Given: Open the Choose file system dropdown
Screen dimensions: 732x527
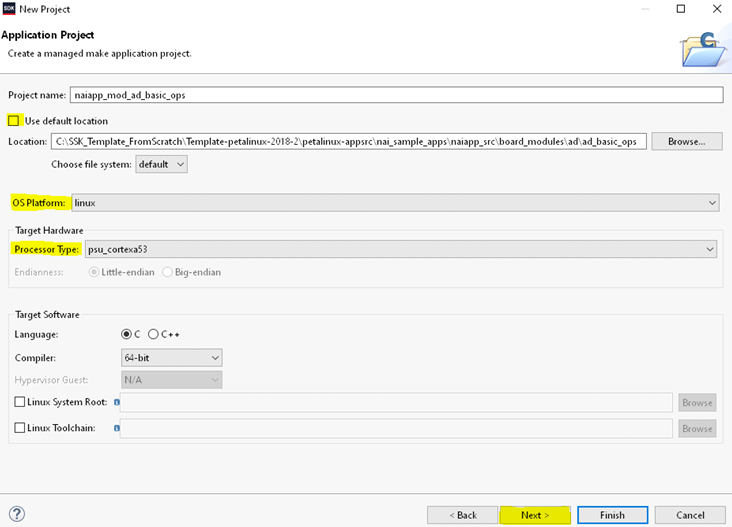Looking at the screenshot, I should 161,163.
